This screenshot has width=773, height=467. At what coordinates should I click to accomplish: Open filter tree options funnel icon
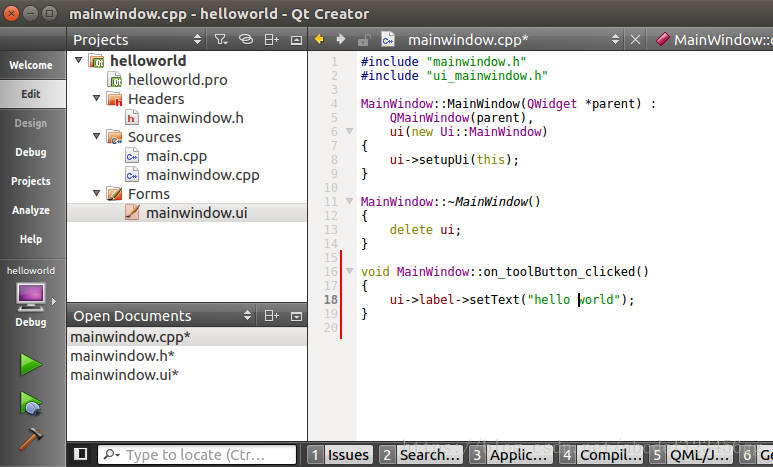tap(221, 39)
